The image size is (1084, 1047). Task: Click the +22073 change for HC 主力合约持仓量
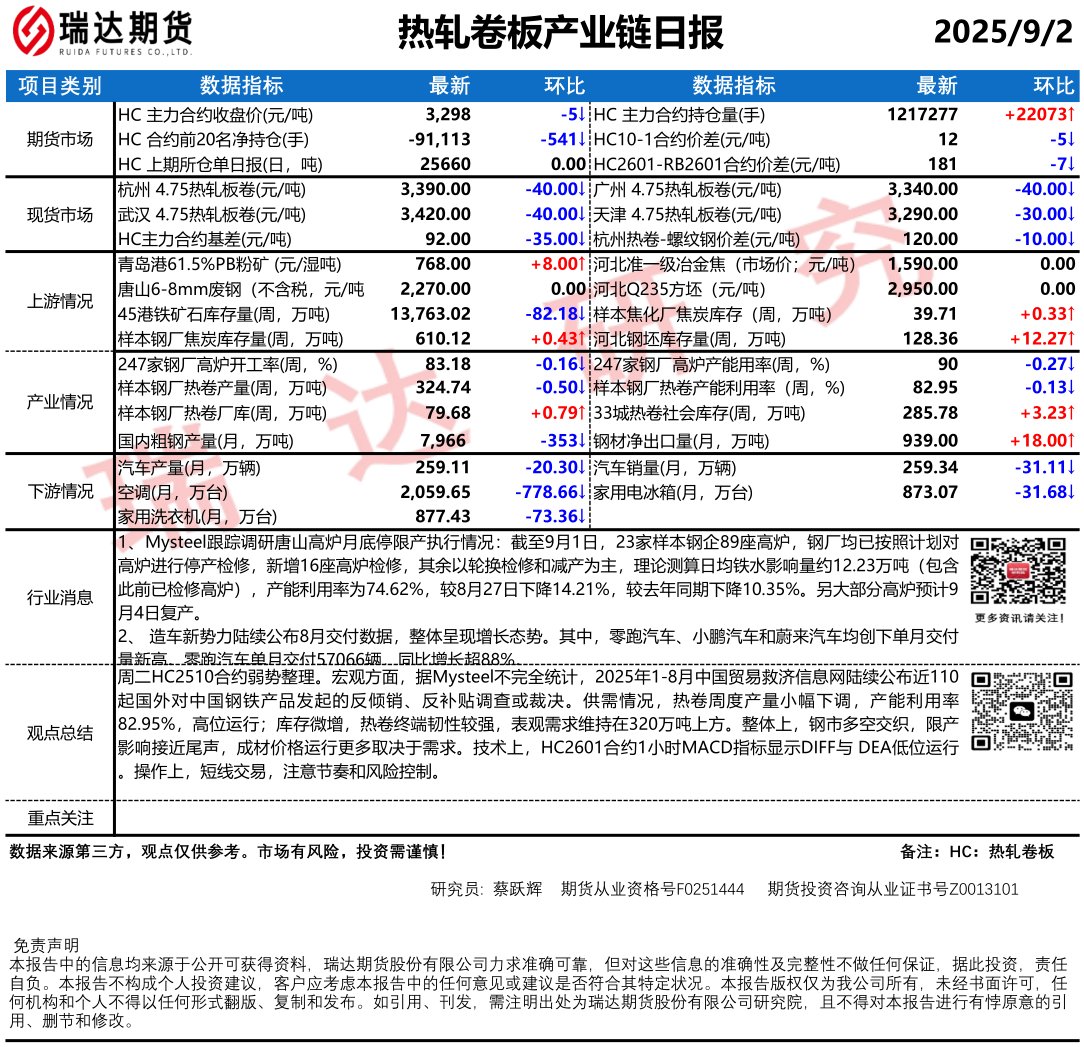[x=1039, y=114]
